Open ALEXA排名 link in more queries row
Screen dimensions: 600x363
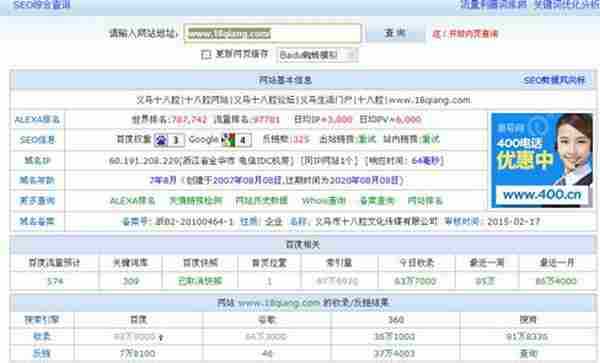tap(132, 200)
